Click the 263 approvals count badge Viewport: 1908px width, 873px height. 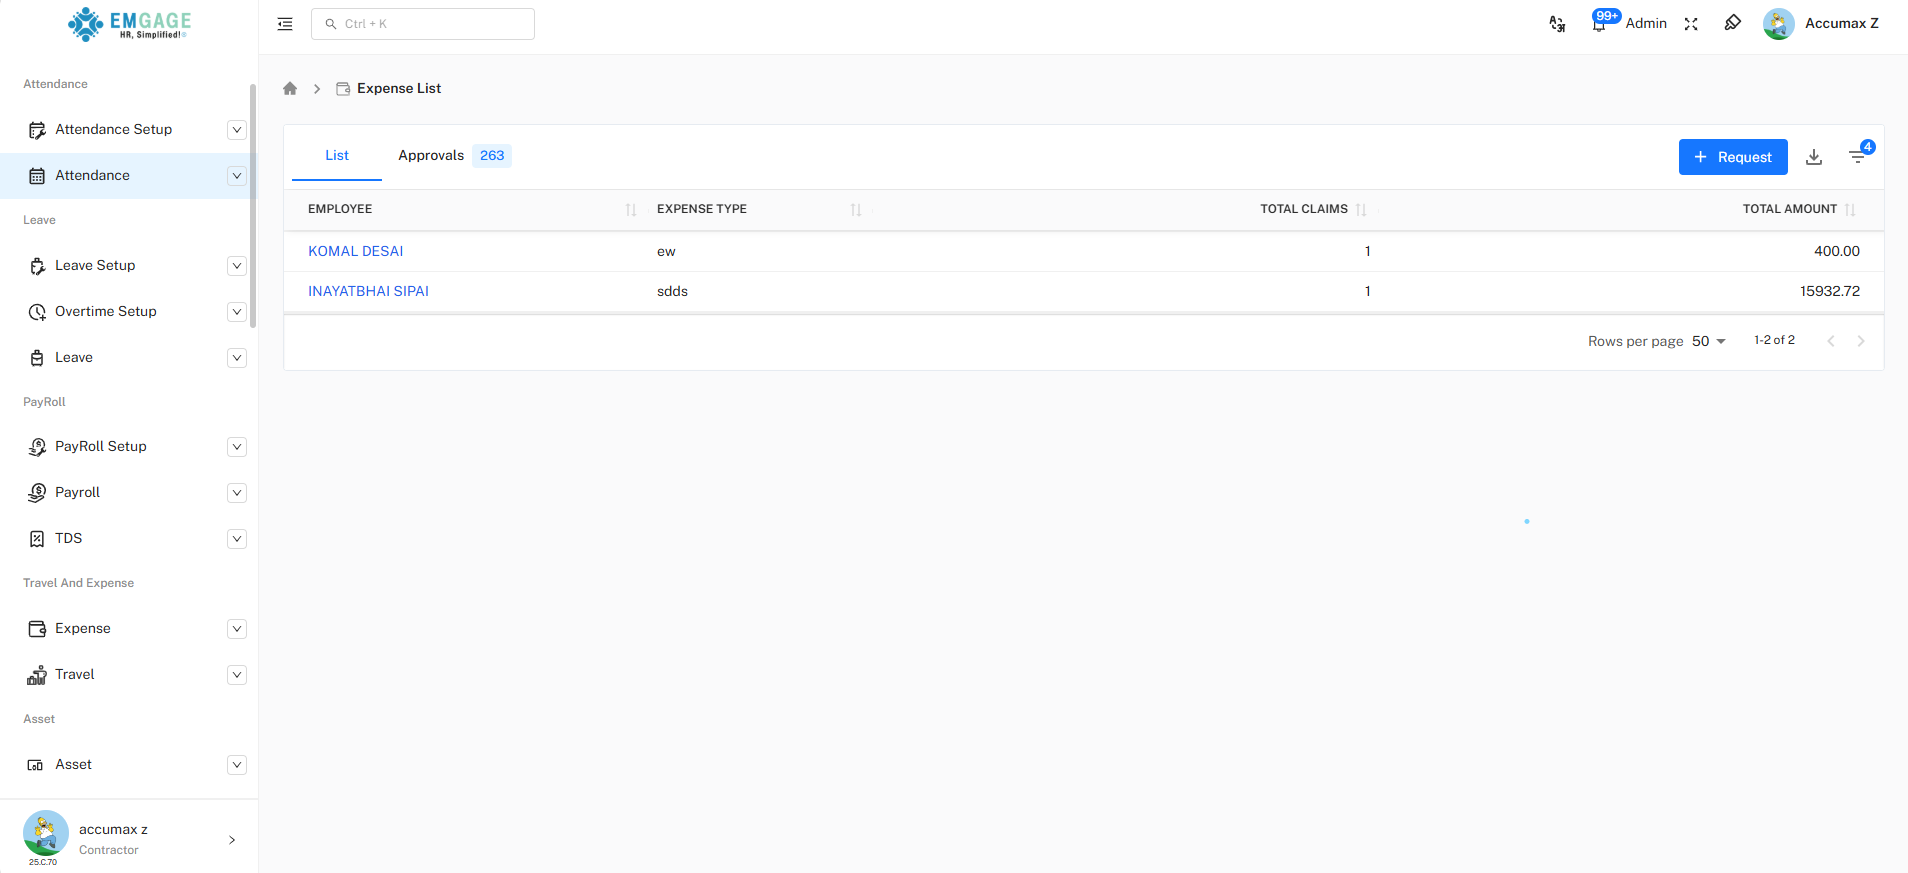[492, 155]
